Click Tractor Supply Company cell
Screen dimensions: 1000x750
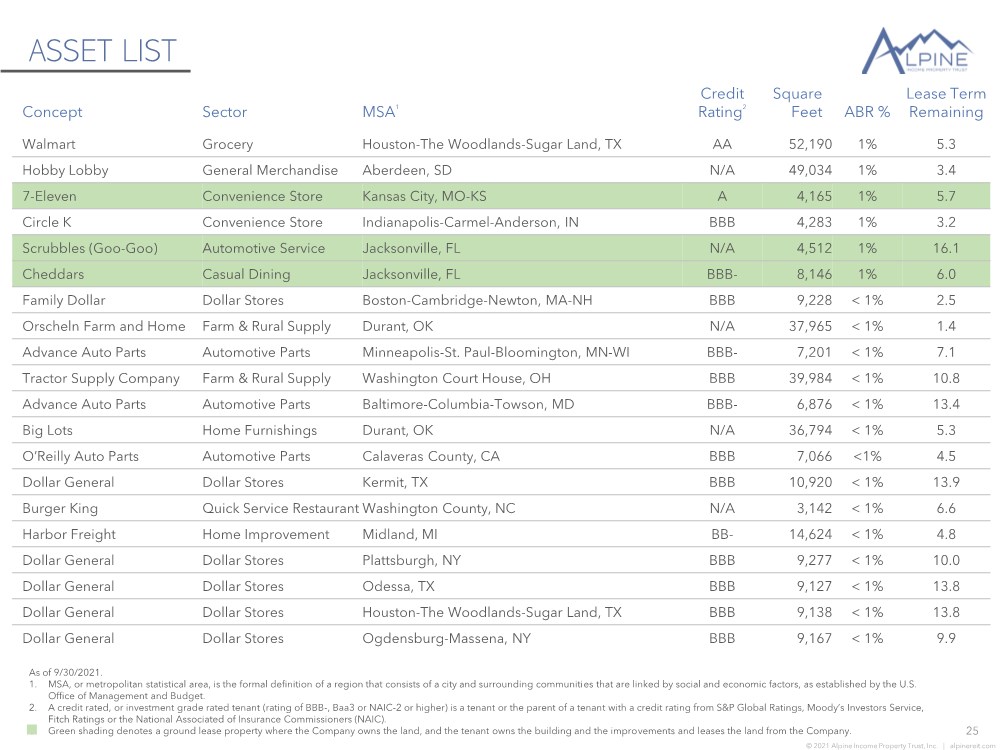tap(101, 379)
